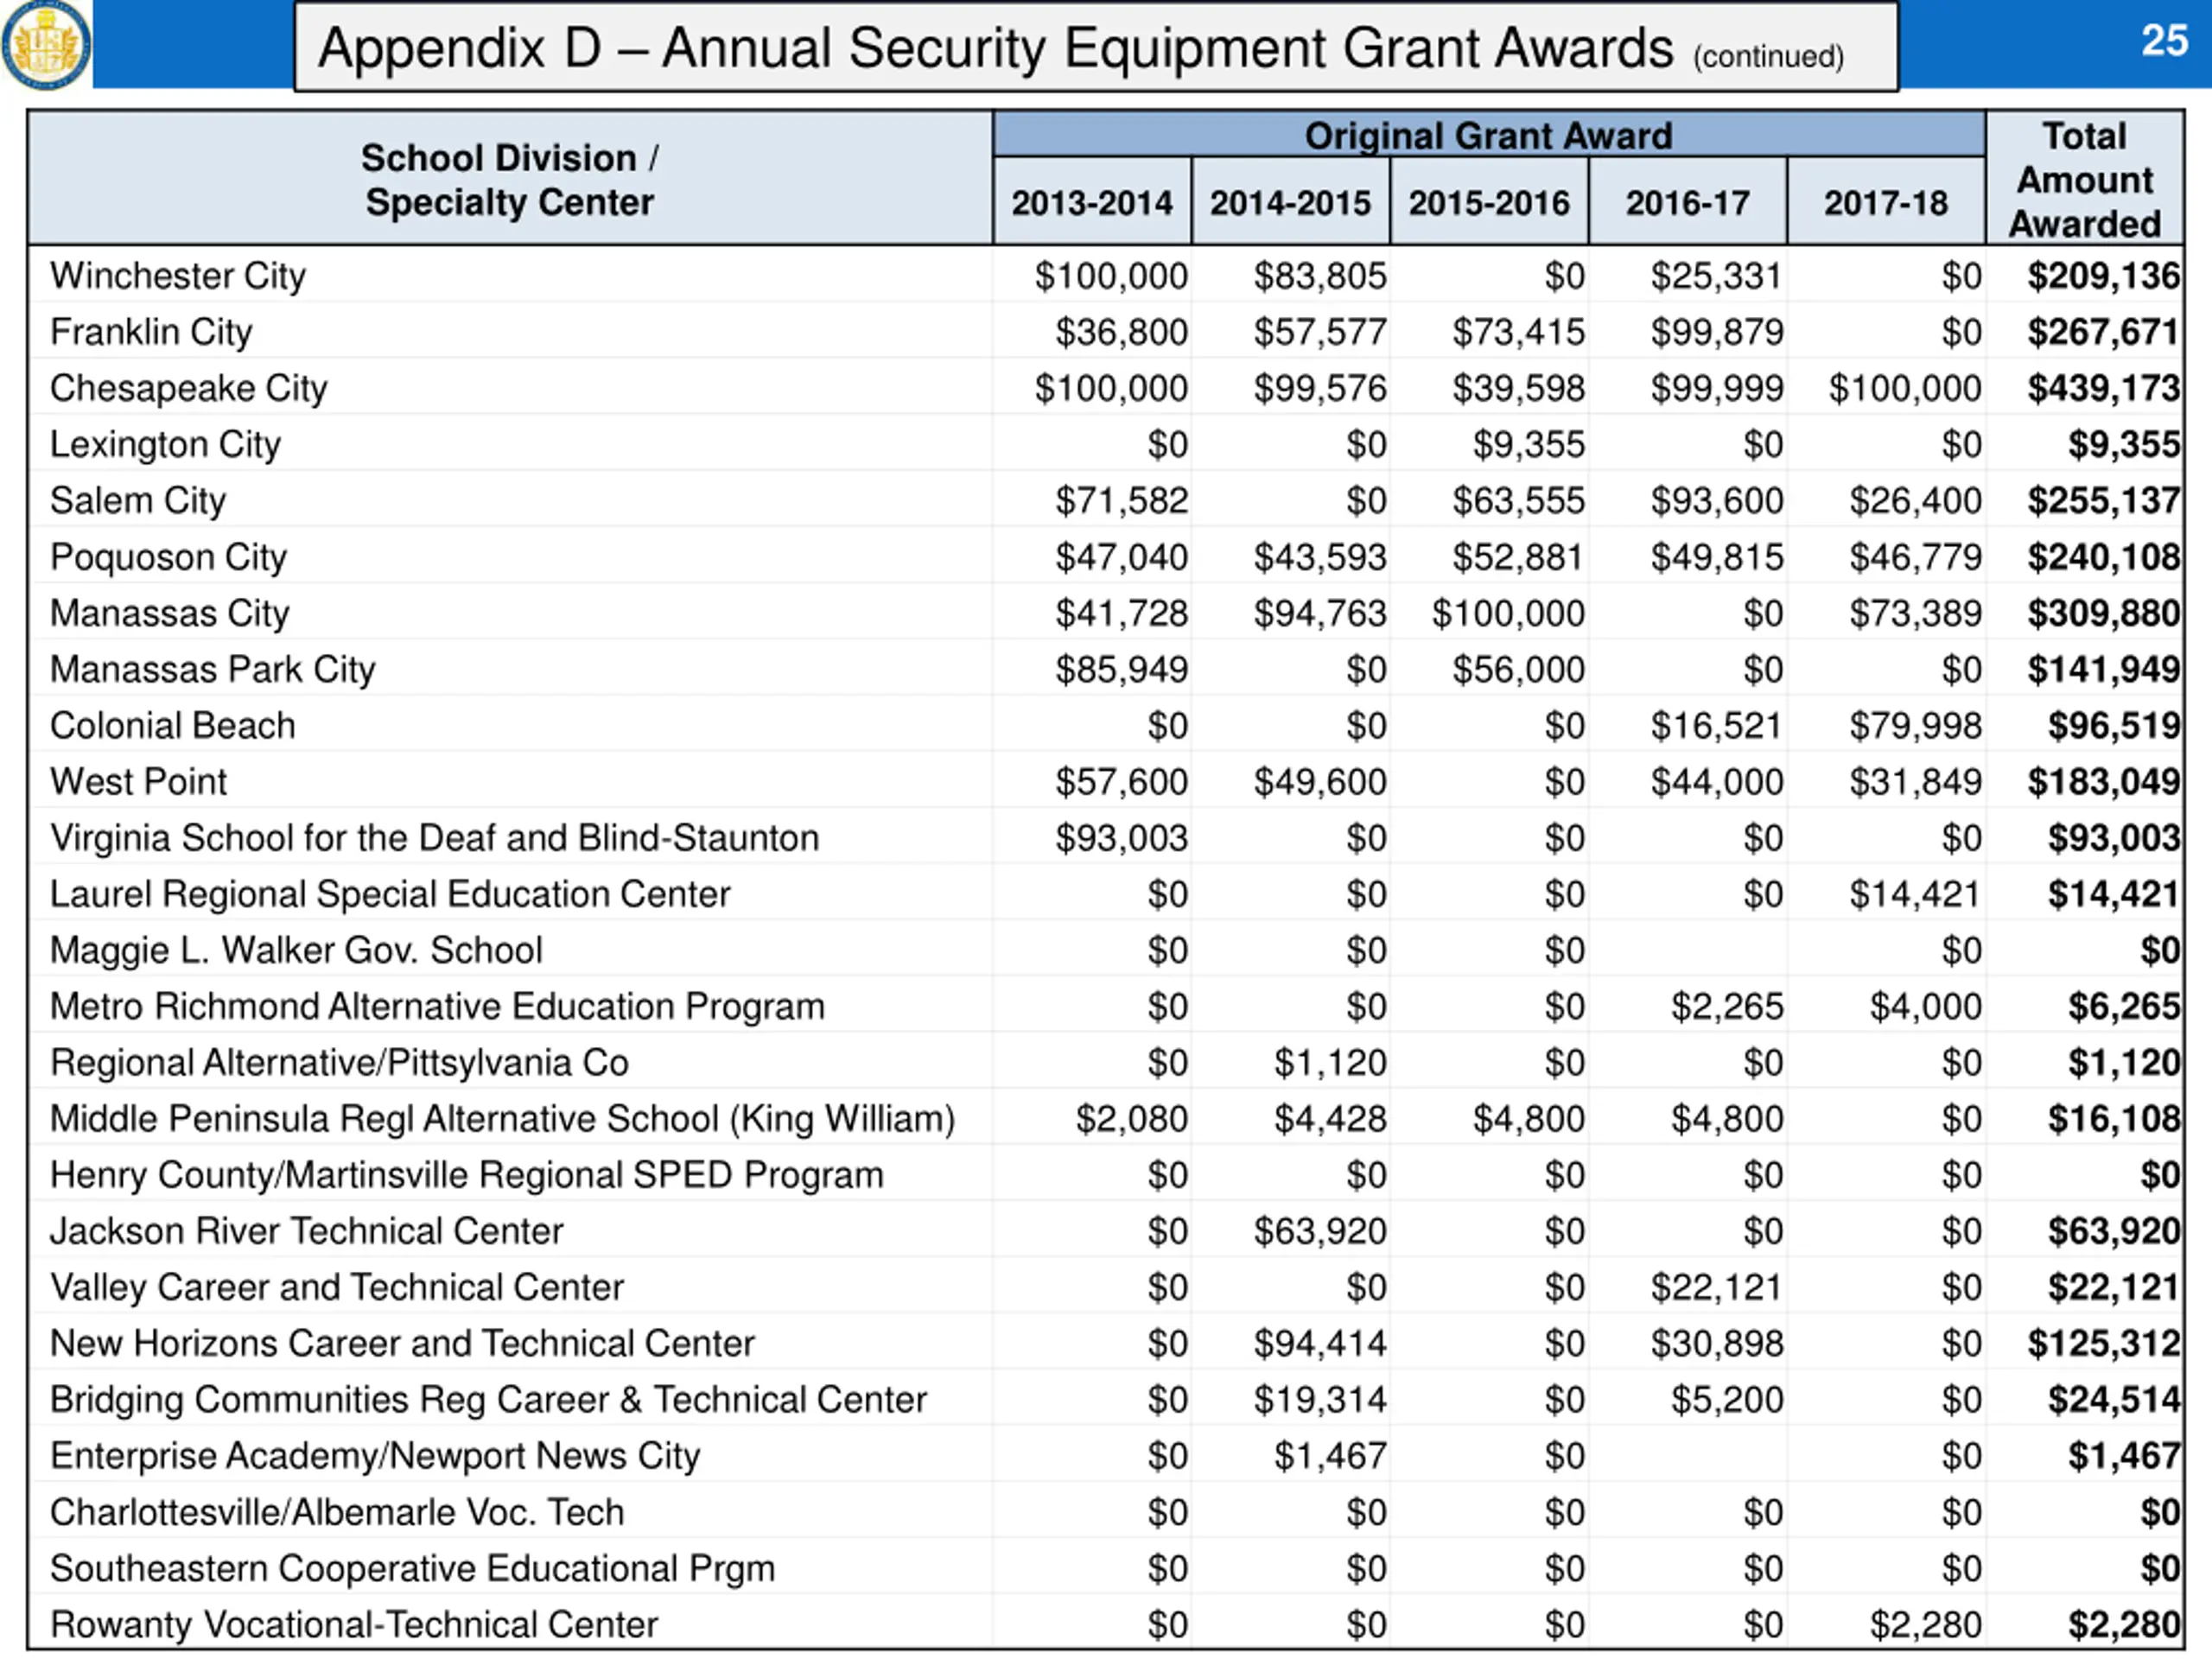The width and height of the screenshot is (2212, 1659).
Task: Click the page number 25
Action: click(x=2164, y=41)
